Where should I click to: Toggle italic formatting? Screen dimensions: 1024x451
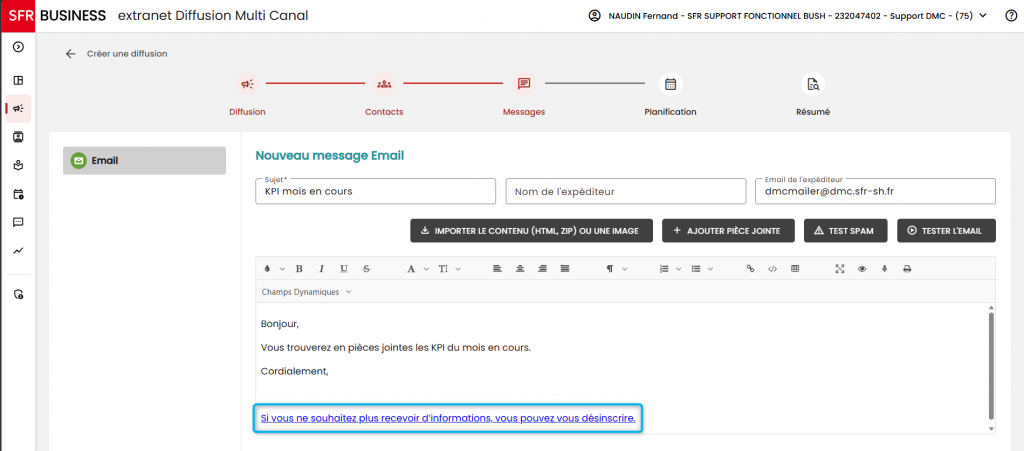pyautogui.click(x=321, y=269)
